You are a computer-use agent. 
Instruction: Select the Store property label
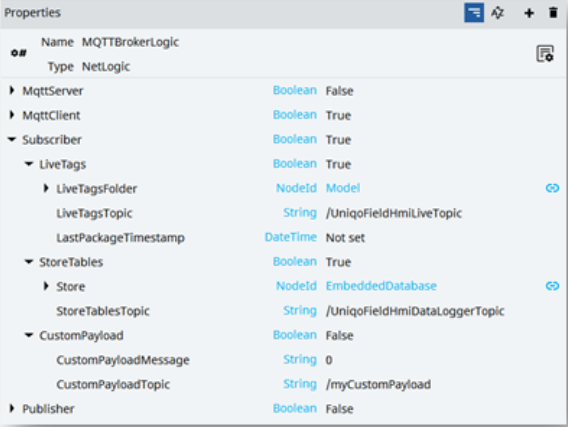(71, 286)
